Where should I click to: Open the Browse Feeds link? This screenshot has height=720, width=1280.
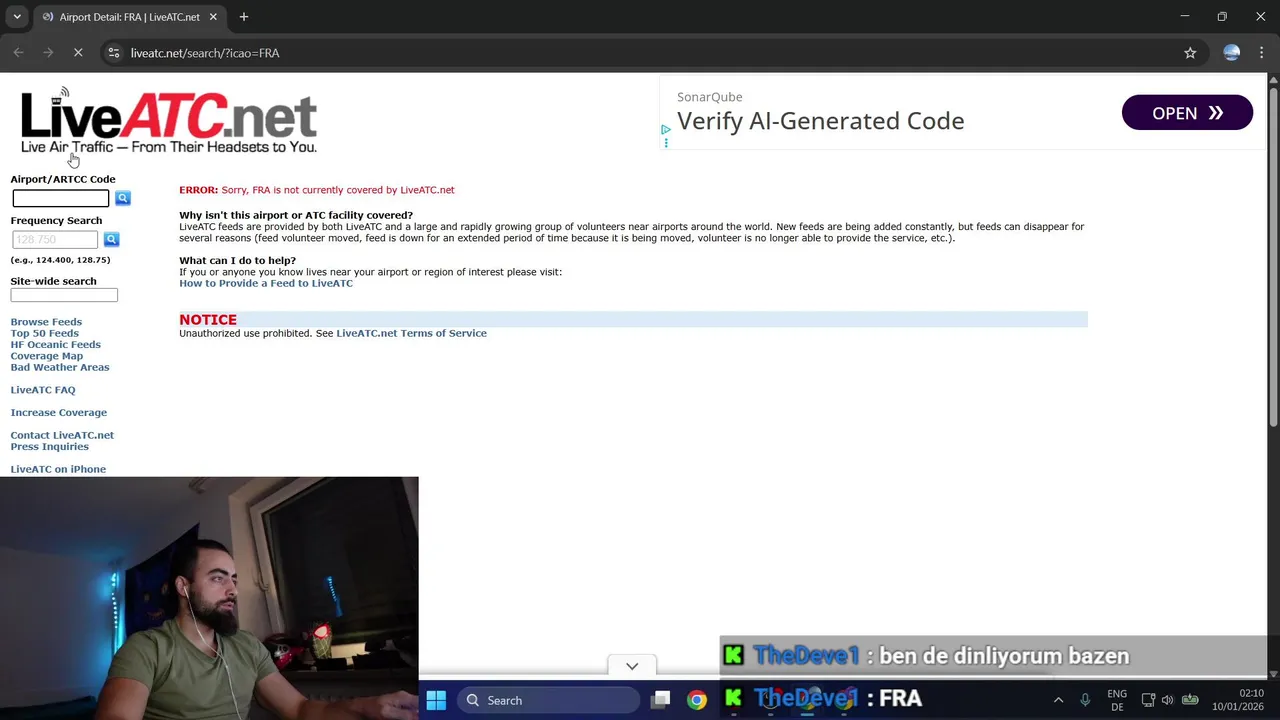(46, 322)
